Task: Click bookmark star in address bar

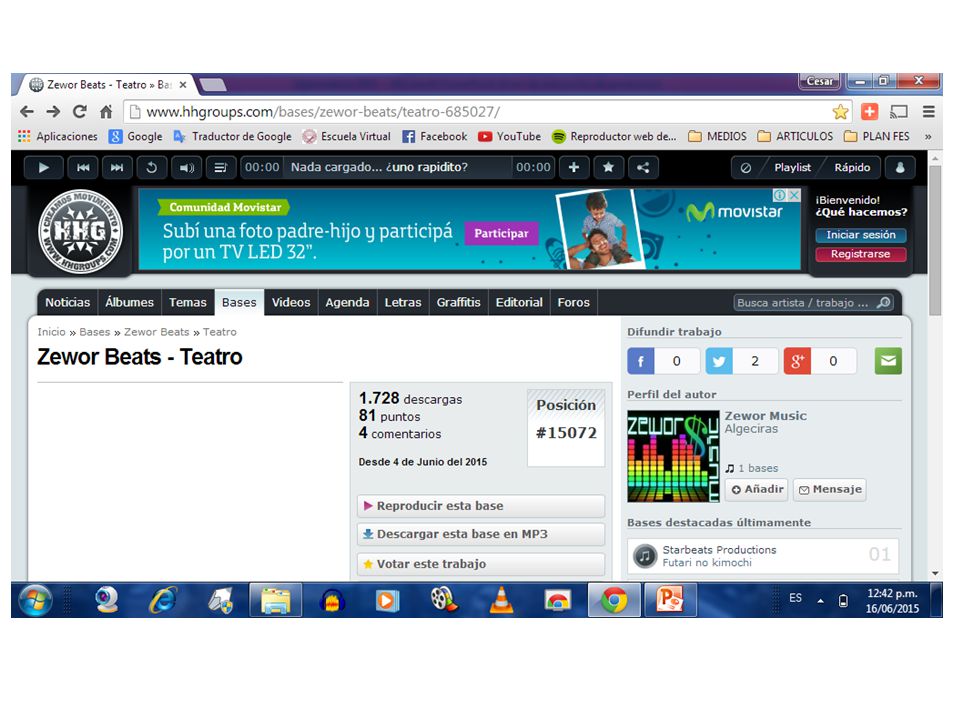Action: point(840,111)
